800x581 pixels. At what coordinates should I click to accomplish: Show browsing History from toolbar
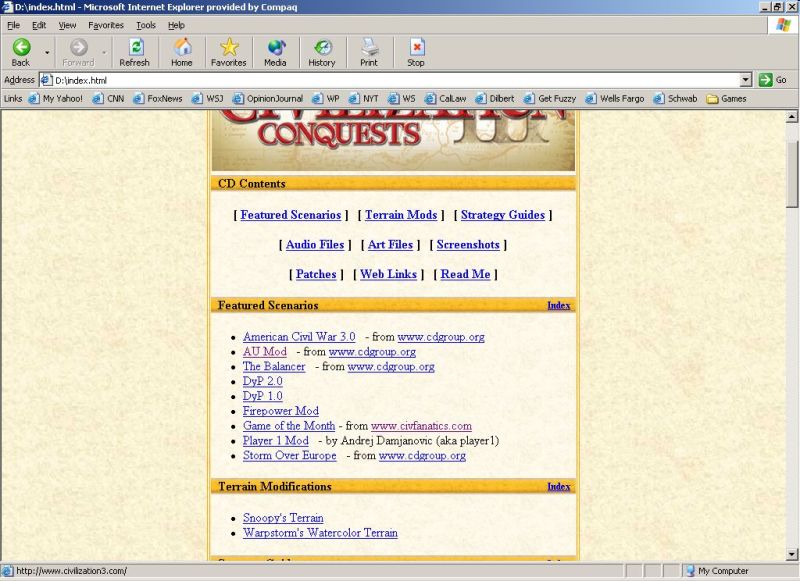322,48
